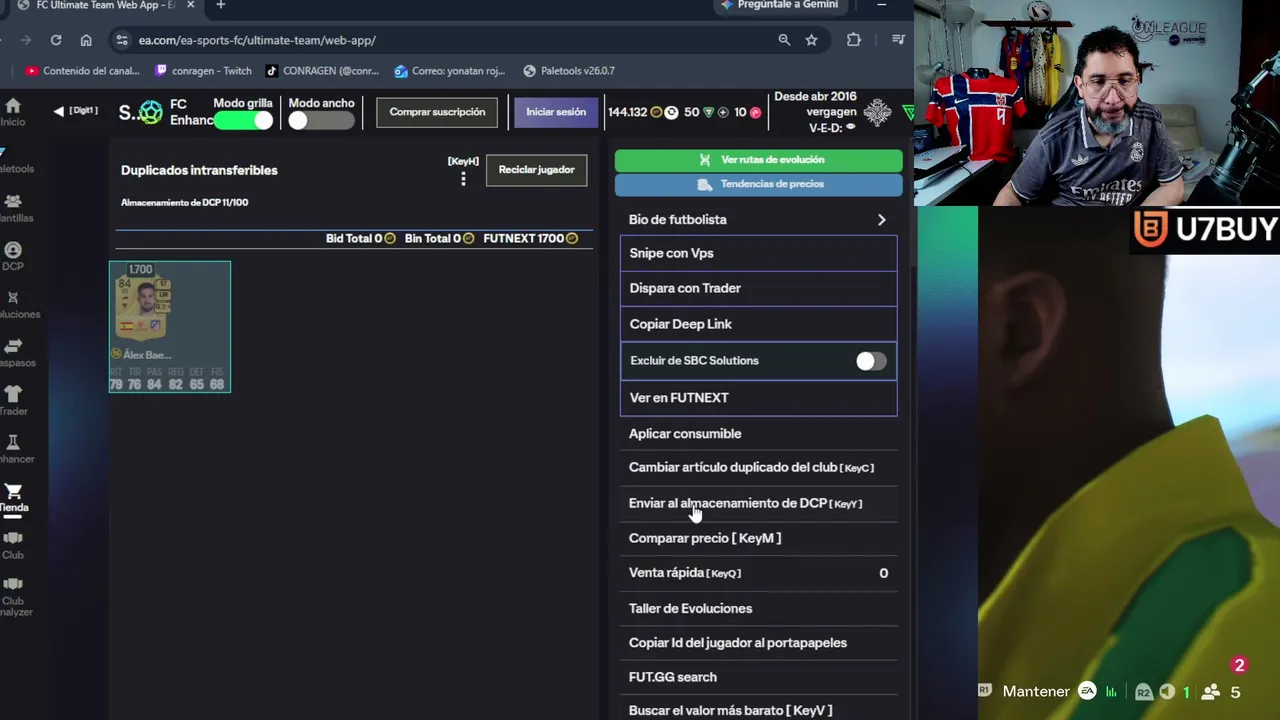The height and width of the screenshot is (720, 1280).
Task: Select Comparar precio option
Action: (758, 538)
